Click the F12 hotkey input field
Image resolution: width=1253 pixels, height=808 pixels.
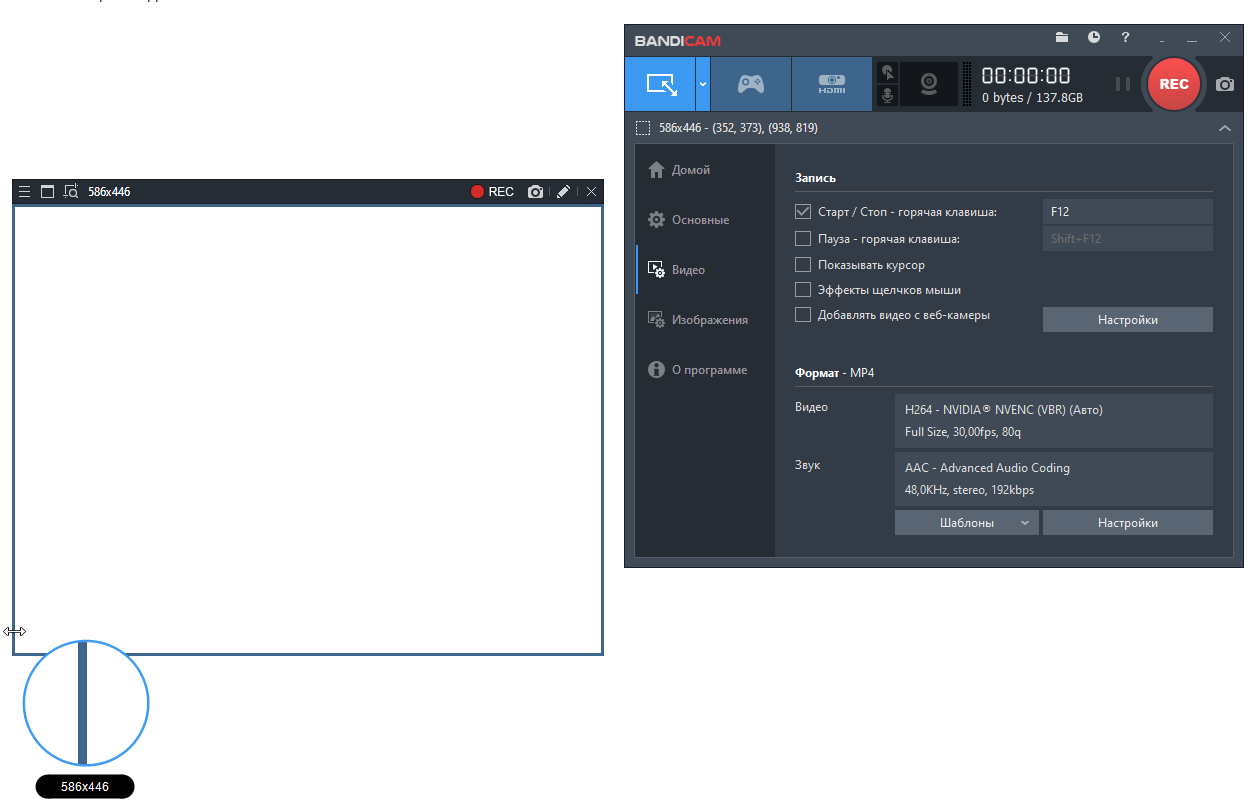click(x=1127, y=212)
